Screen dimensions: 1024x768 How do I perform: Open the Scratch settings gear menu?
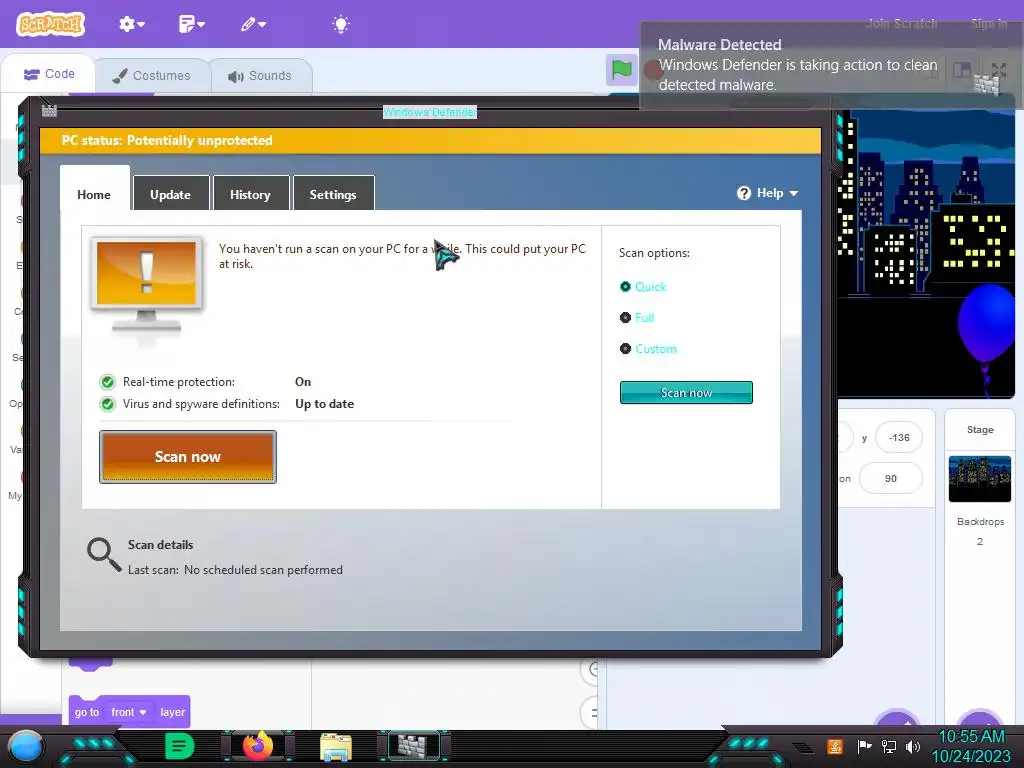(131, 24)
